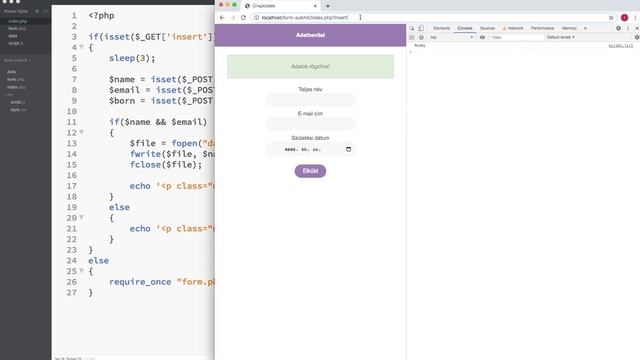640x360 pixels.
Task: Click the Adatbevitel page header
Action: tap(310, 35)
